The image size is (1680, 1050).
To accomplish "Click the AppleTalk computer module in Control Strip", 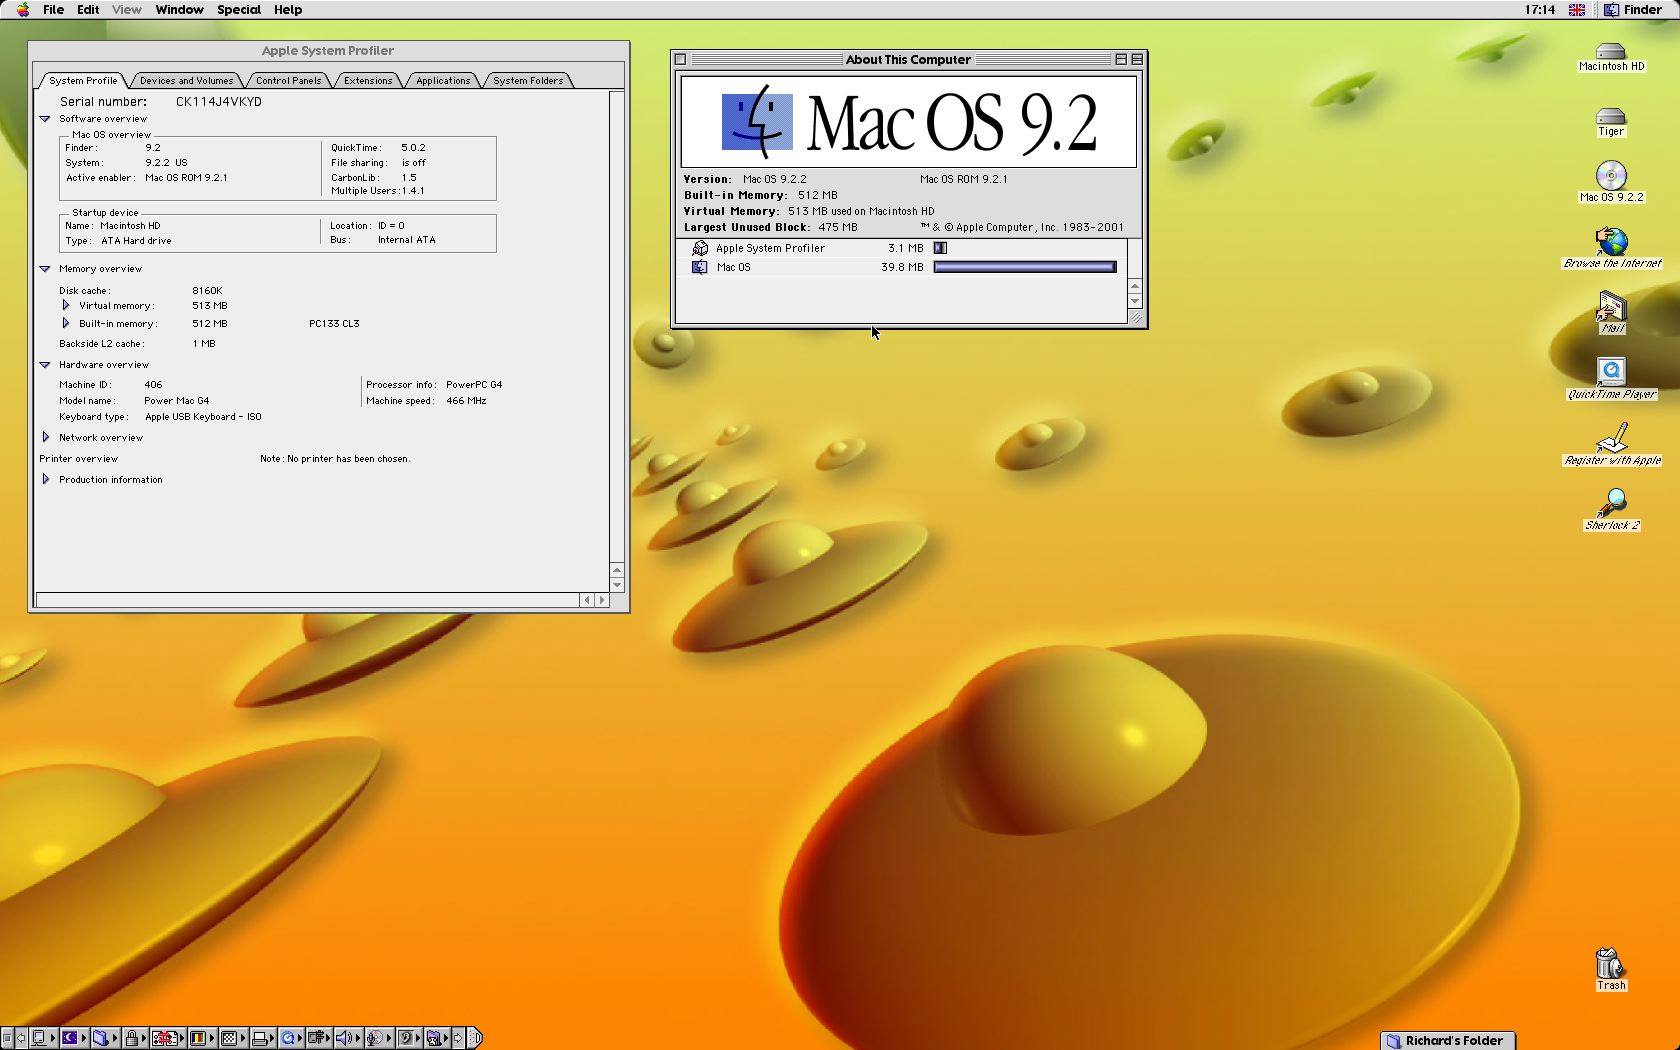I will click(43, 1038).
